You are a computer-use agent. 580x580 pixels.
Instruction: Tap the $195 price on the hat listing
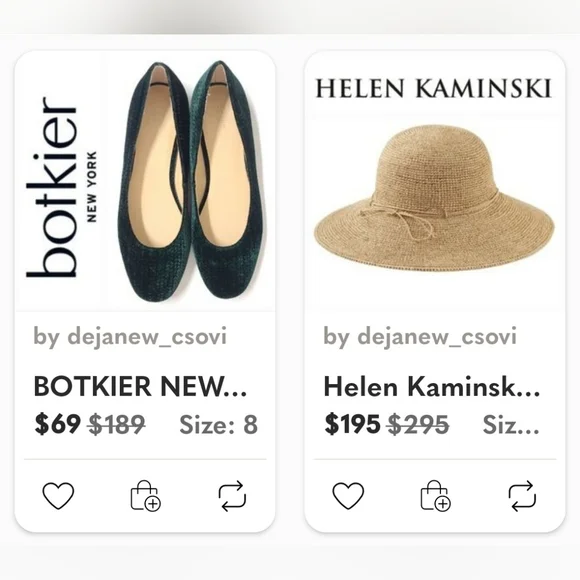(x=352, y=424)
